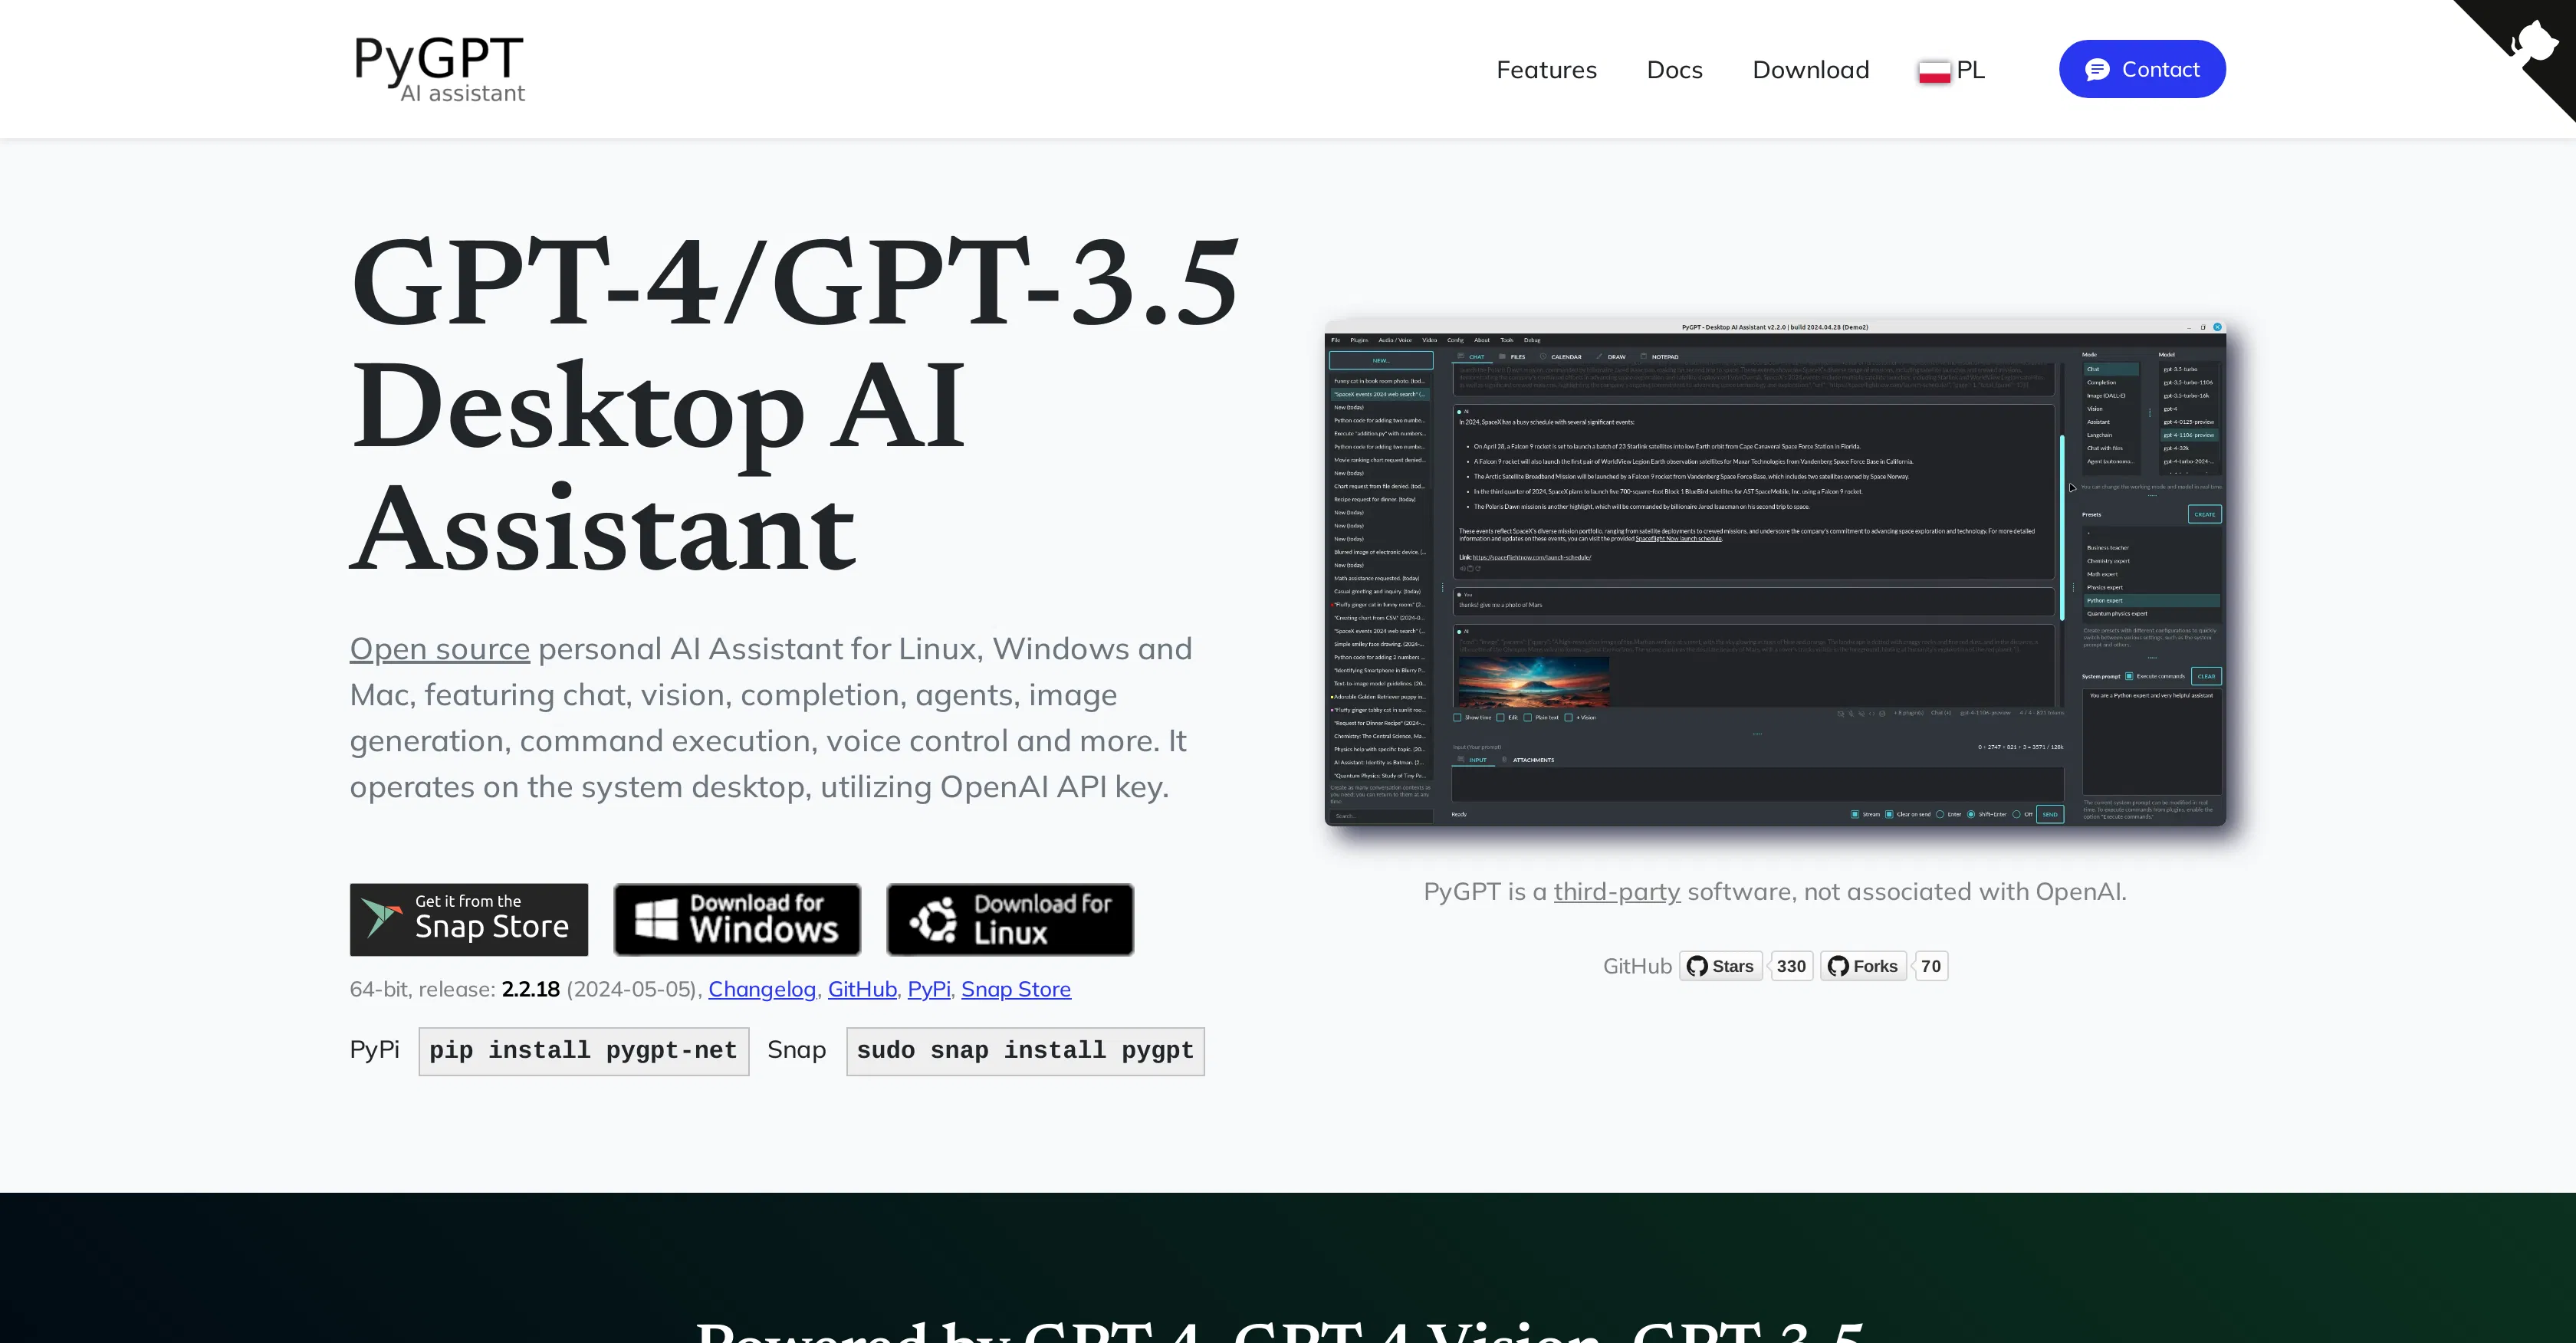The height and width of the screenshot is (1343, 2576).
Task: Open the Docs page
Action: [x=1674, y=69]
